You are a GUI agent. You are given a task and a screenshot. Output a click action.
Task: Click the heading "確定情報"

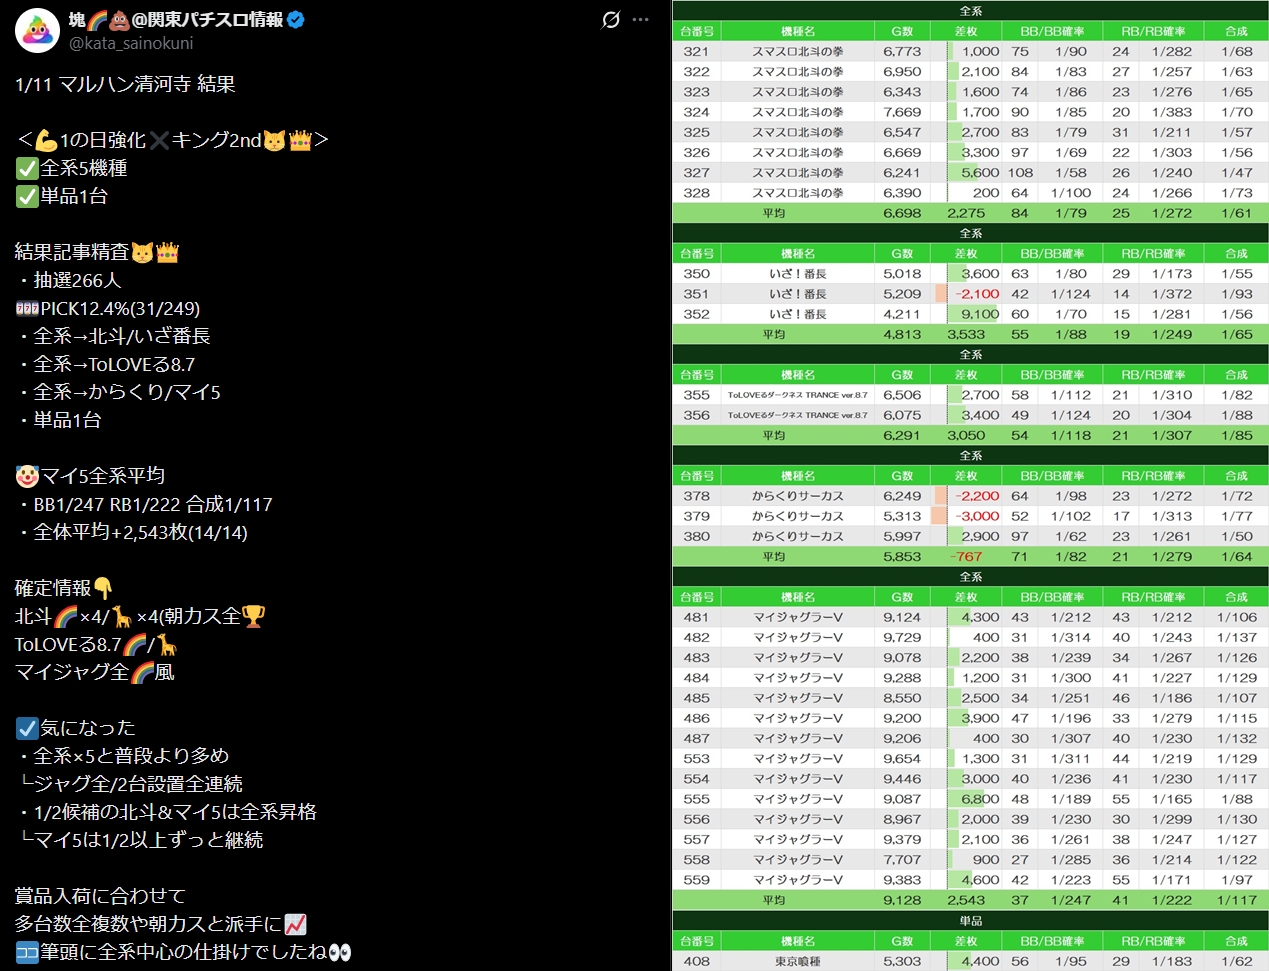(64, 588)
